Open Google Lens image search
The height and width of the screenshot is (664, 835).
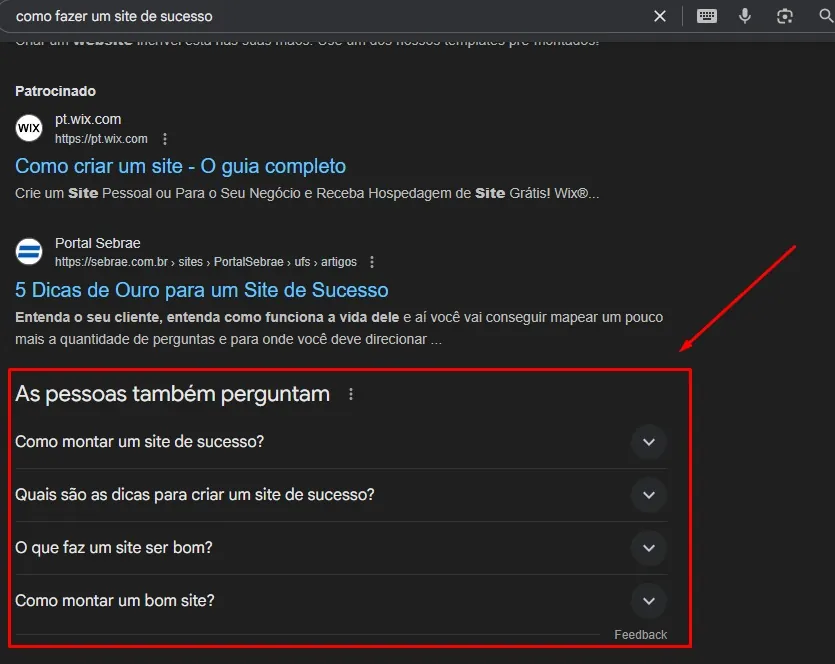pos(784,16)
